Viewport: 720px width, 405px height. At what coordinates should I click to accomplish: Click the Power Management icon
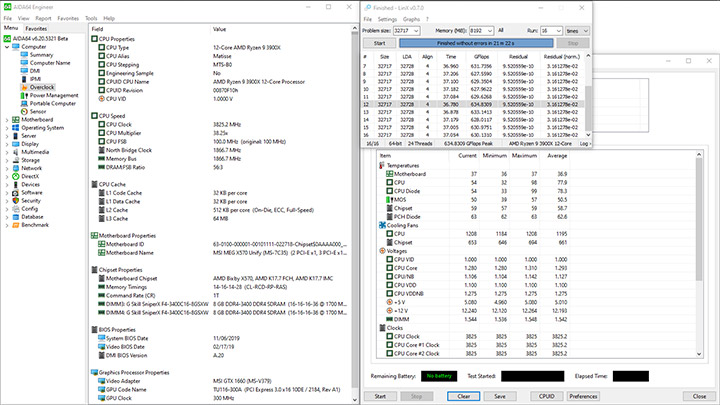click(24, 96)
